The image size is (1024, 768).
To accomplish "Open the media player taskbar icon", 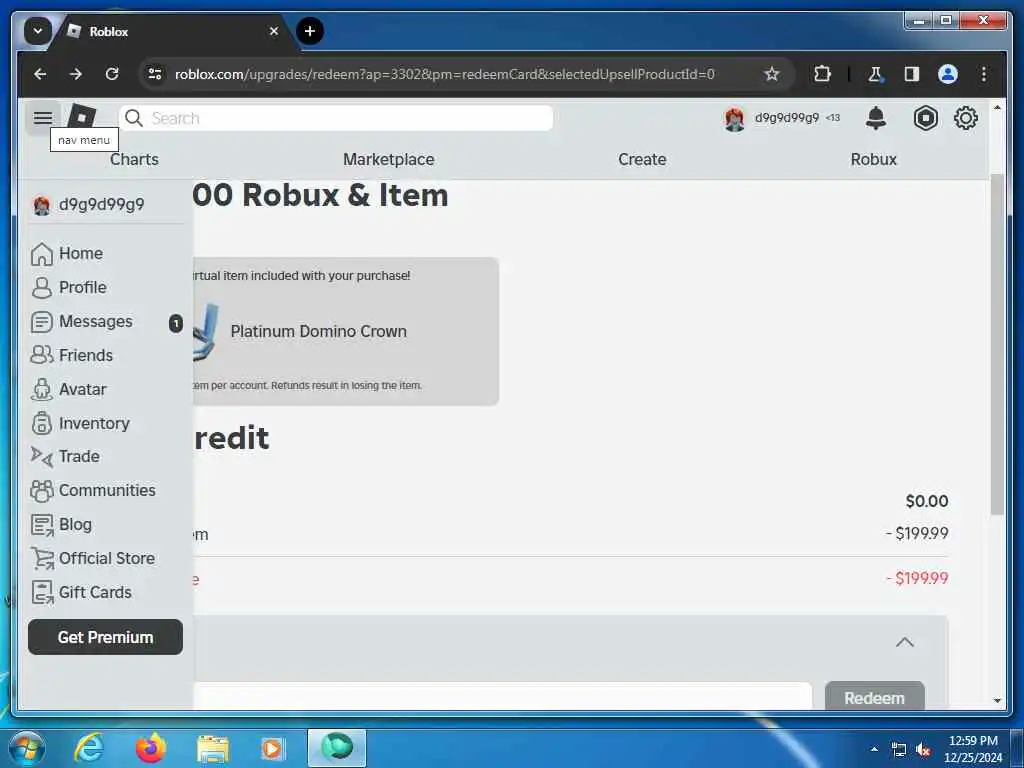I will [x=273, y=748].
